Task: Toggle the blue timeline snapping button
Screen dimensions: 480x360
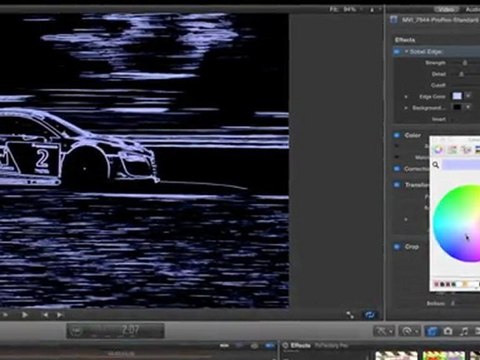Action: 269,346
